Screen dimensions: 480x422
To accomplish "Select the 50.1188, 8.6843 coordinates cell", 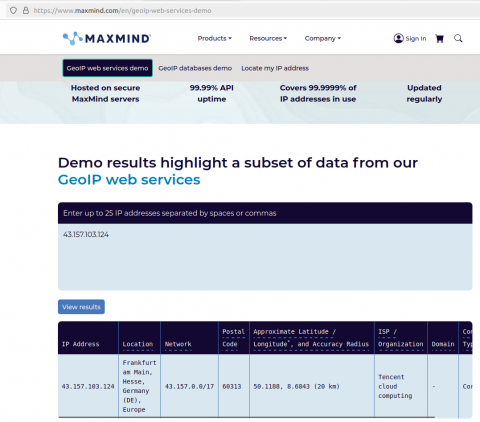I will (x=312, y=386).
